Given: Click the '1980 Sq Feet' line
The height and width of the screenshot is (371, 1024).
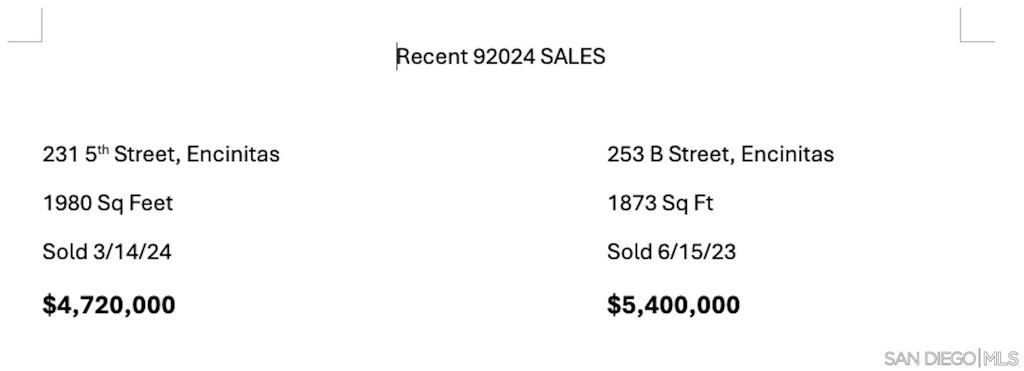Looking at the screenshot, I should click(108, 203).
